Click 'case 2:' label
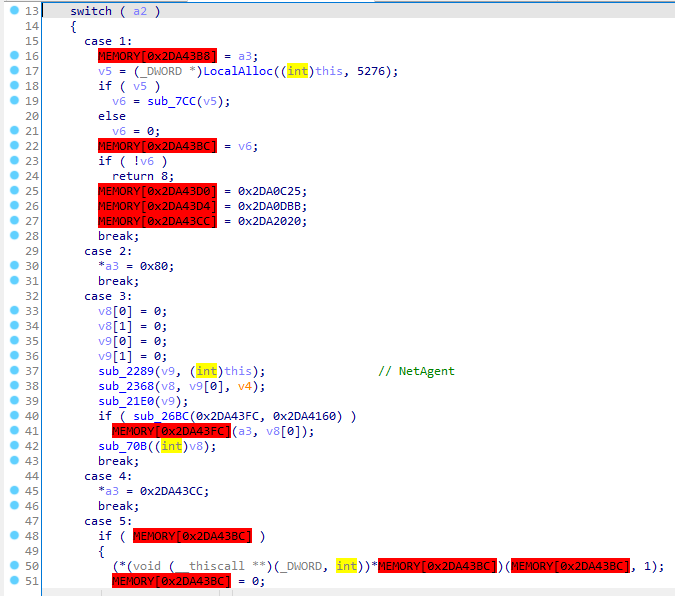The height and width of the screenshot is (596, 675). (x=108, y=251)
